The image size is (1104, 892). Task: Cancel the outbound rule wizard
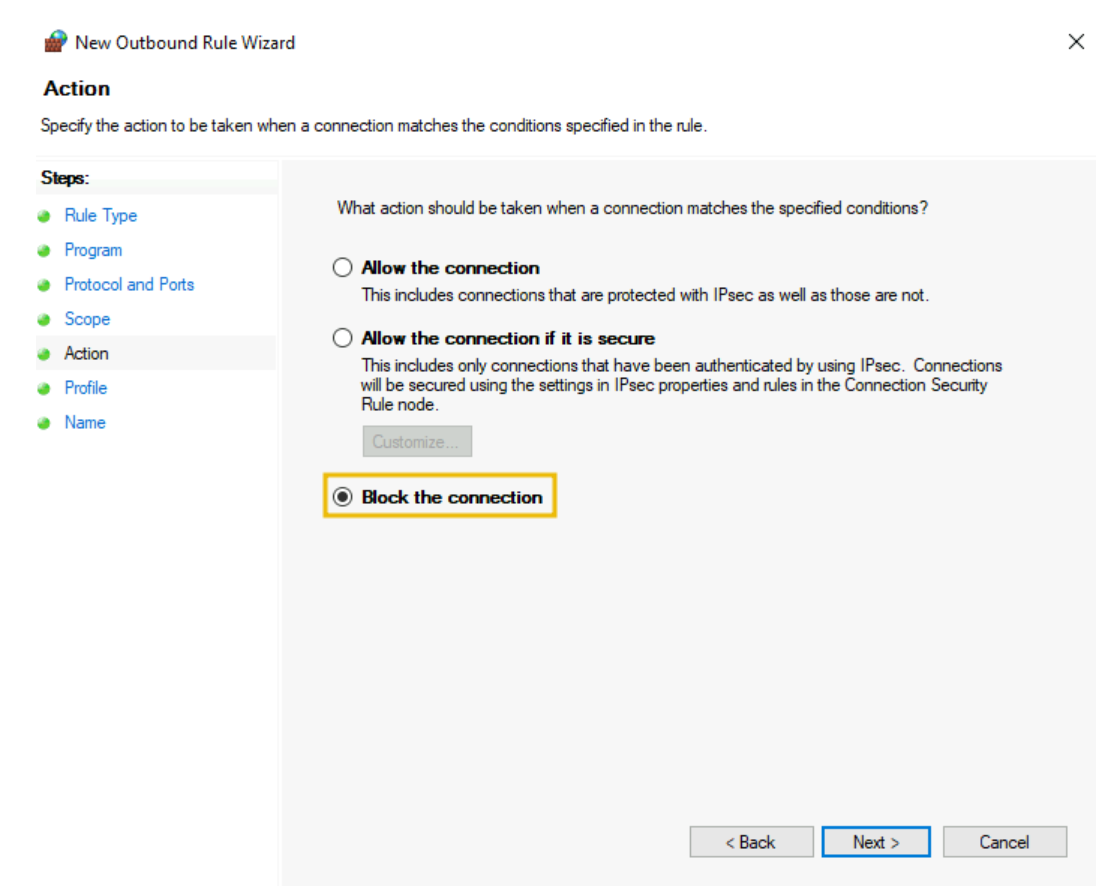click(1004, 842)
